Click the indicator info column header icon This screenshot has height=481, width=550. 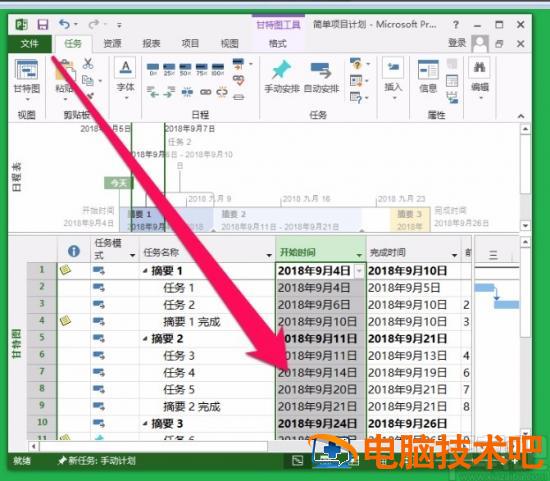74,251
